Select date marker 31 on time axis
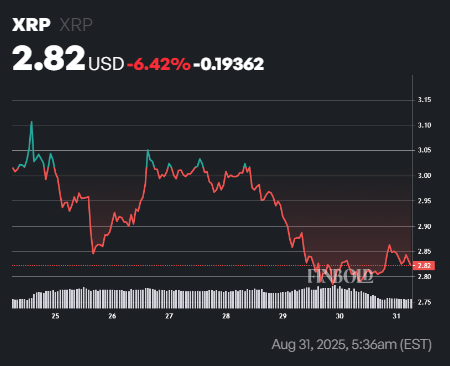The width and height of the screenshot is (450, 366). click(x=396, y=316)
